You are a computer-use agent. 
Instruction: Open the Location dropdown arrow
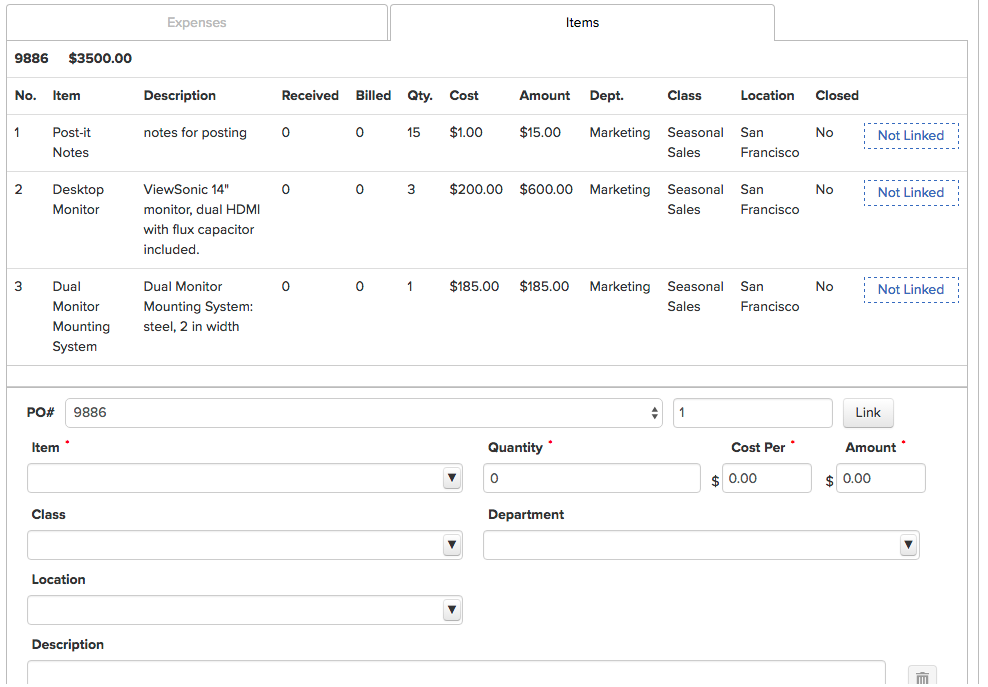[x=452, y=609]
